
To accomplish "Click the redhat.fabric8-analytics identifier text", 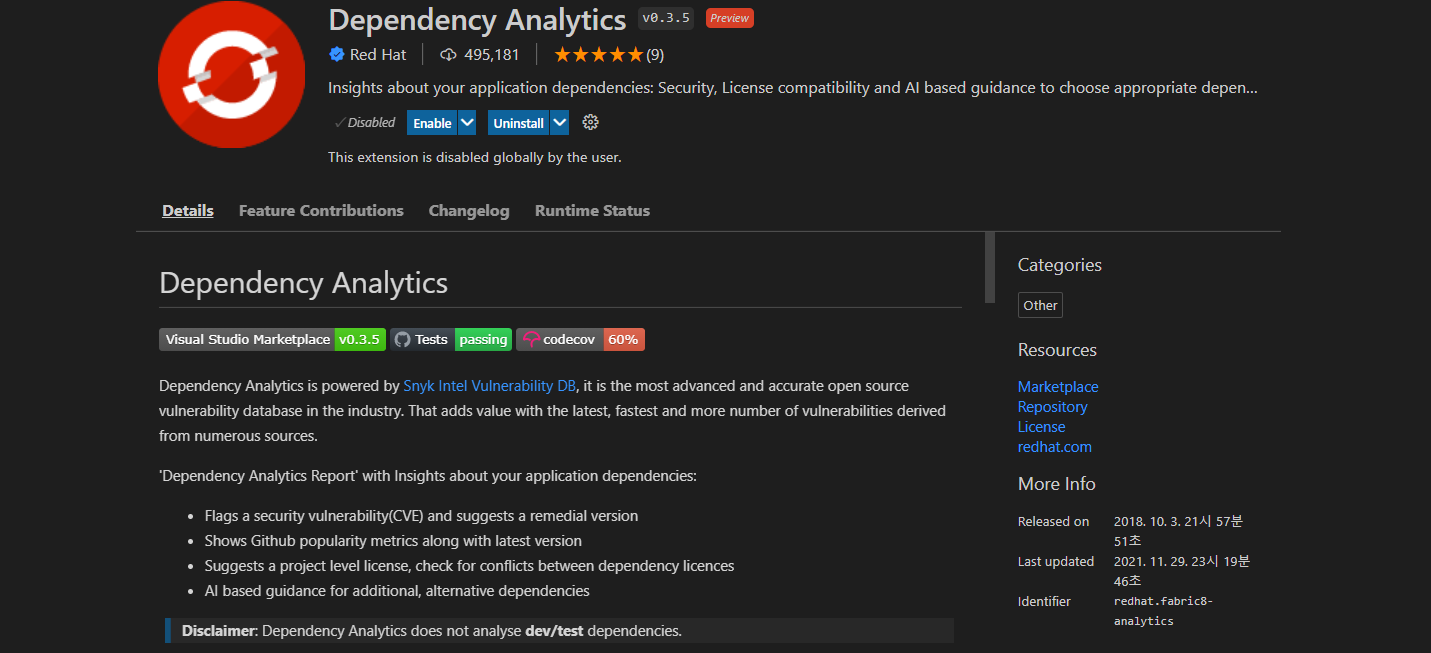I will click(x=1163, y=611).
